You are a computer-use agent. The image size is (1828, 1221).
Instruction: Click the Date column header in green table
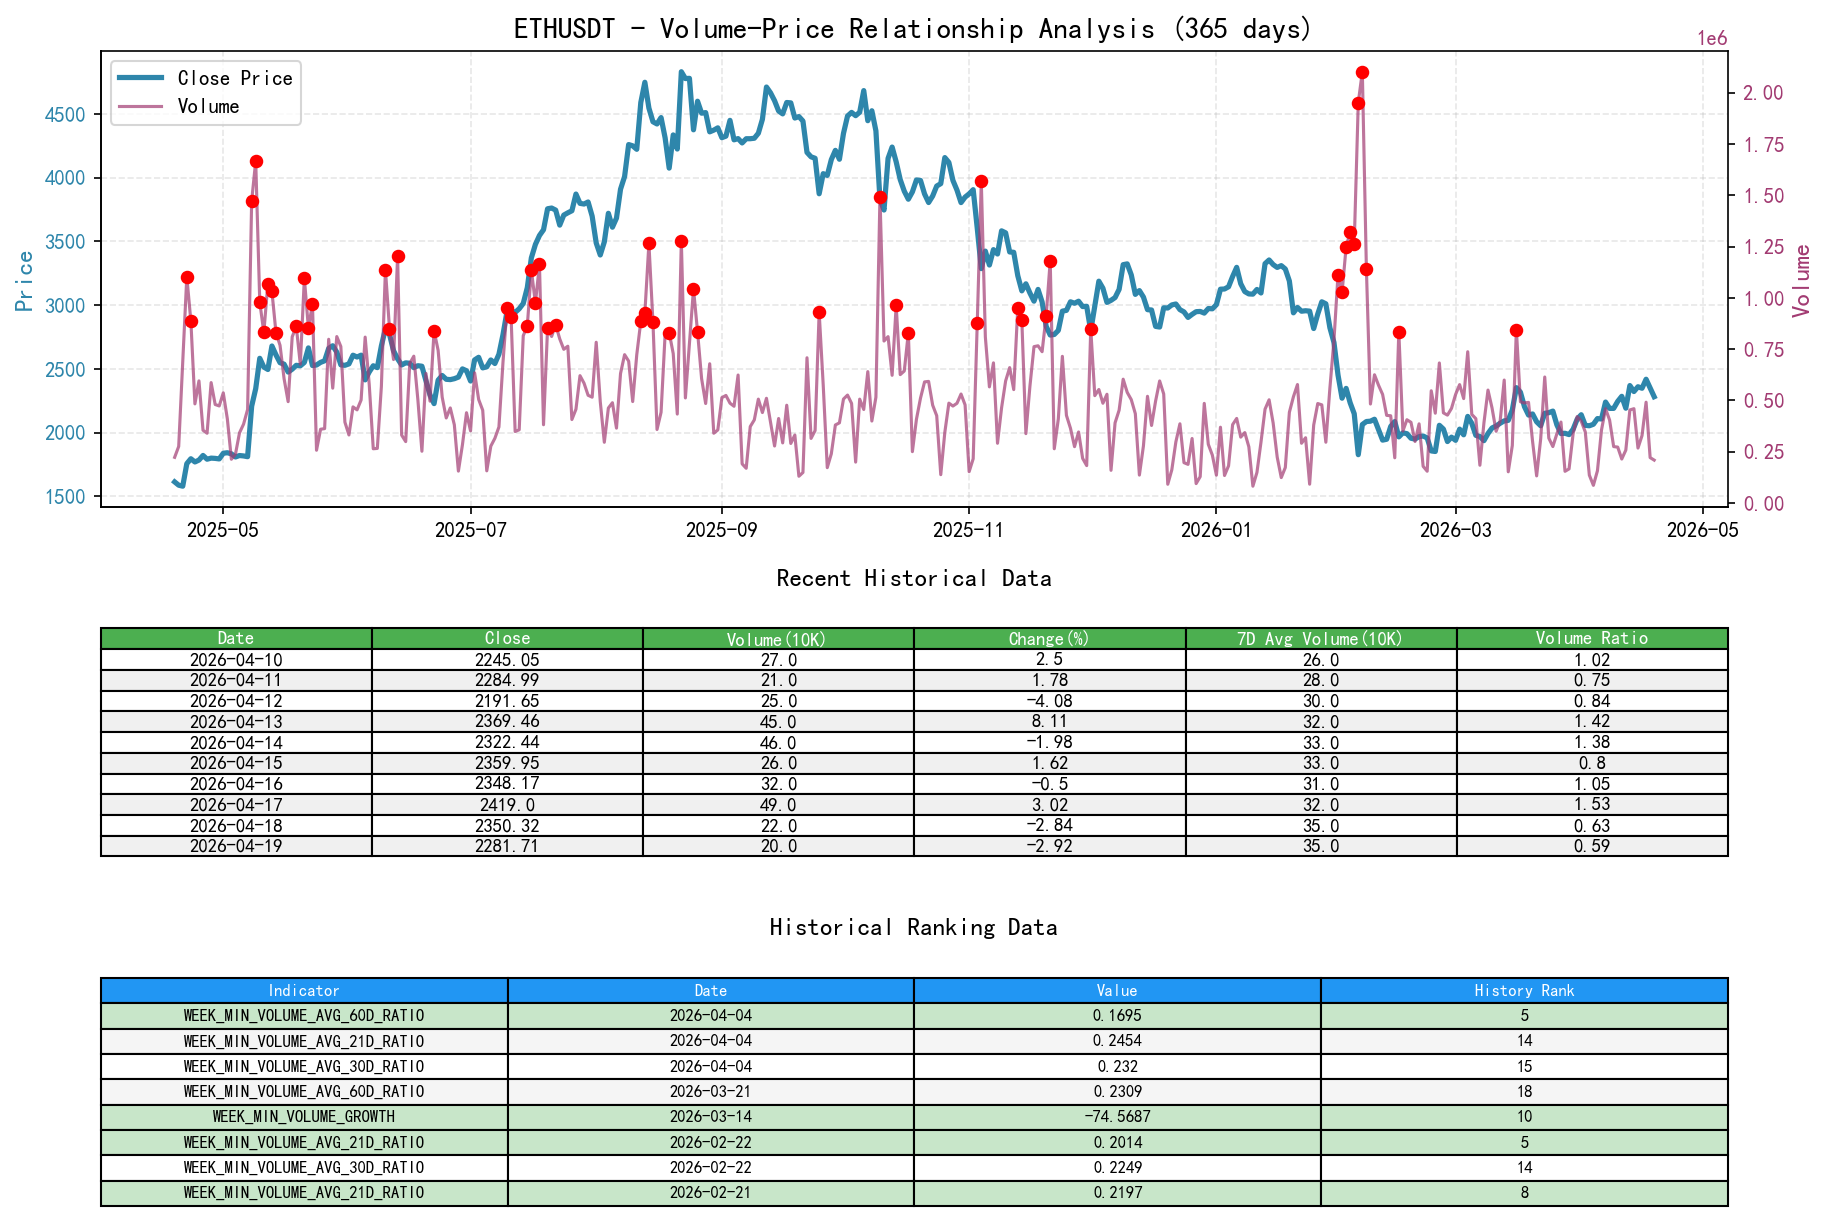(236, 638)
